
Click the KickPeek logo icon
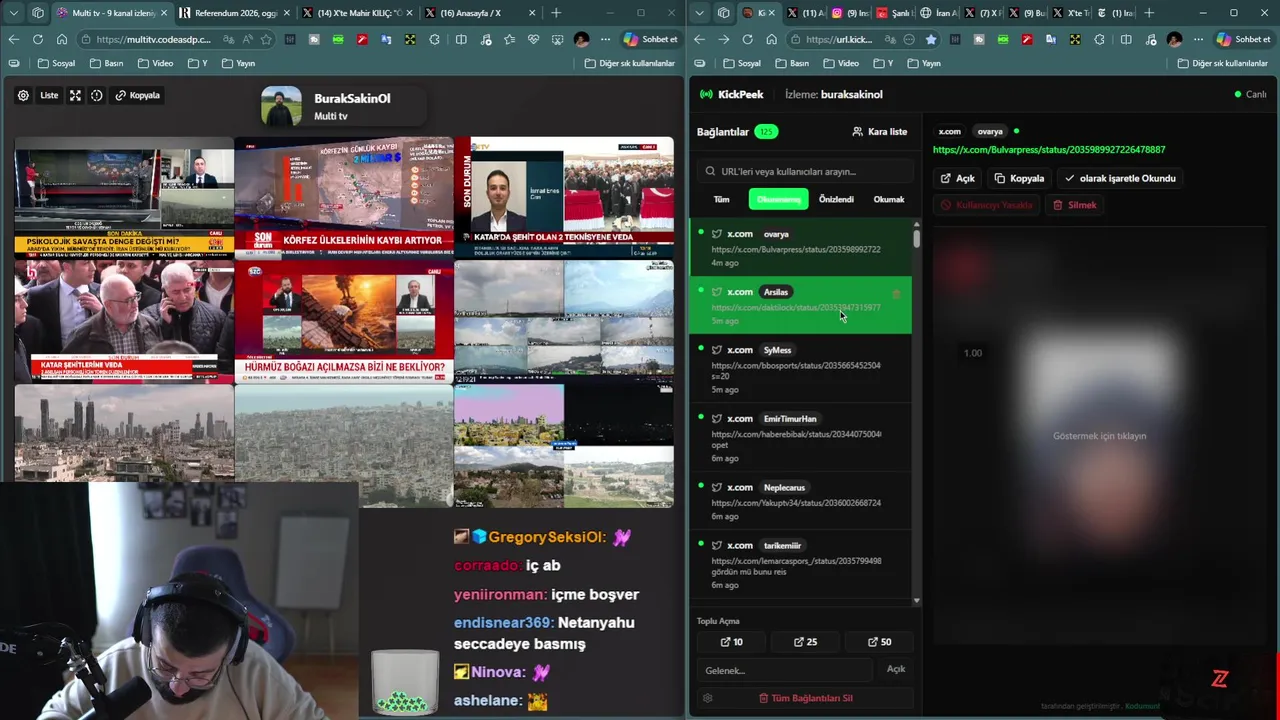[x=707, y=94]
